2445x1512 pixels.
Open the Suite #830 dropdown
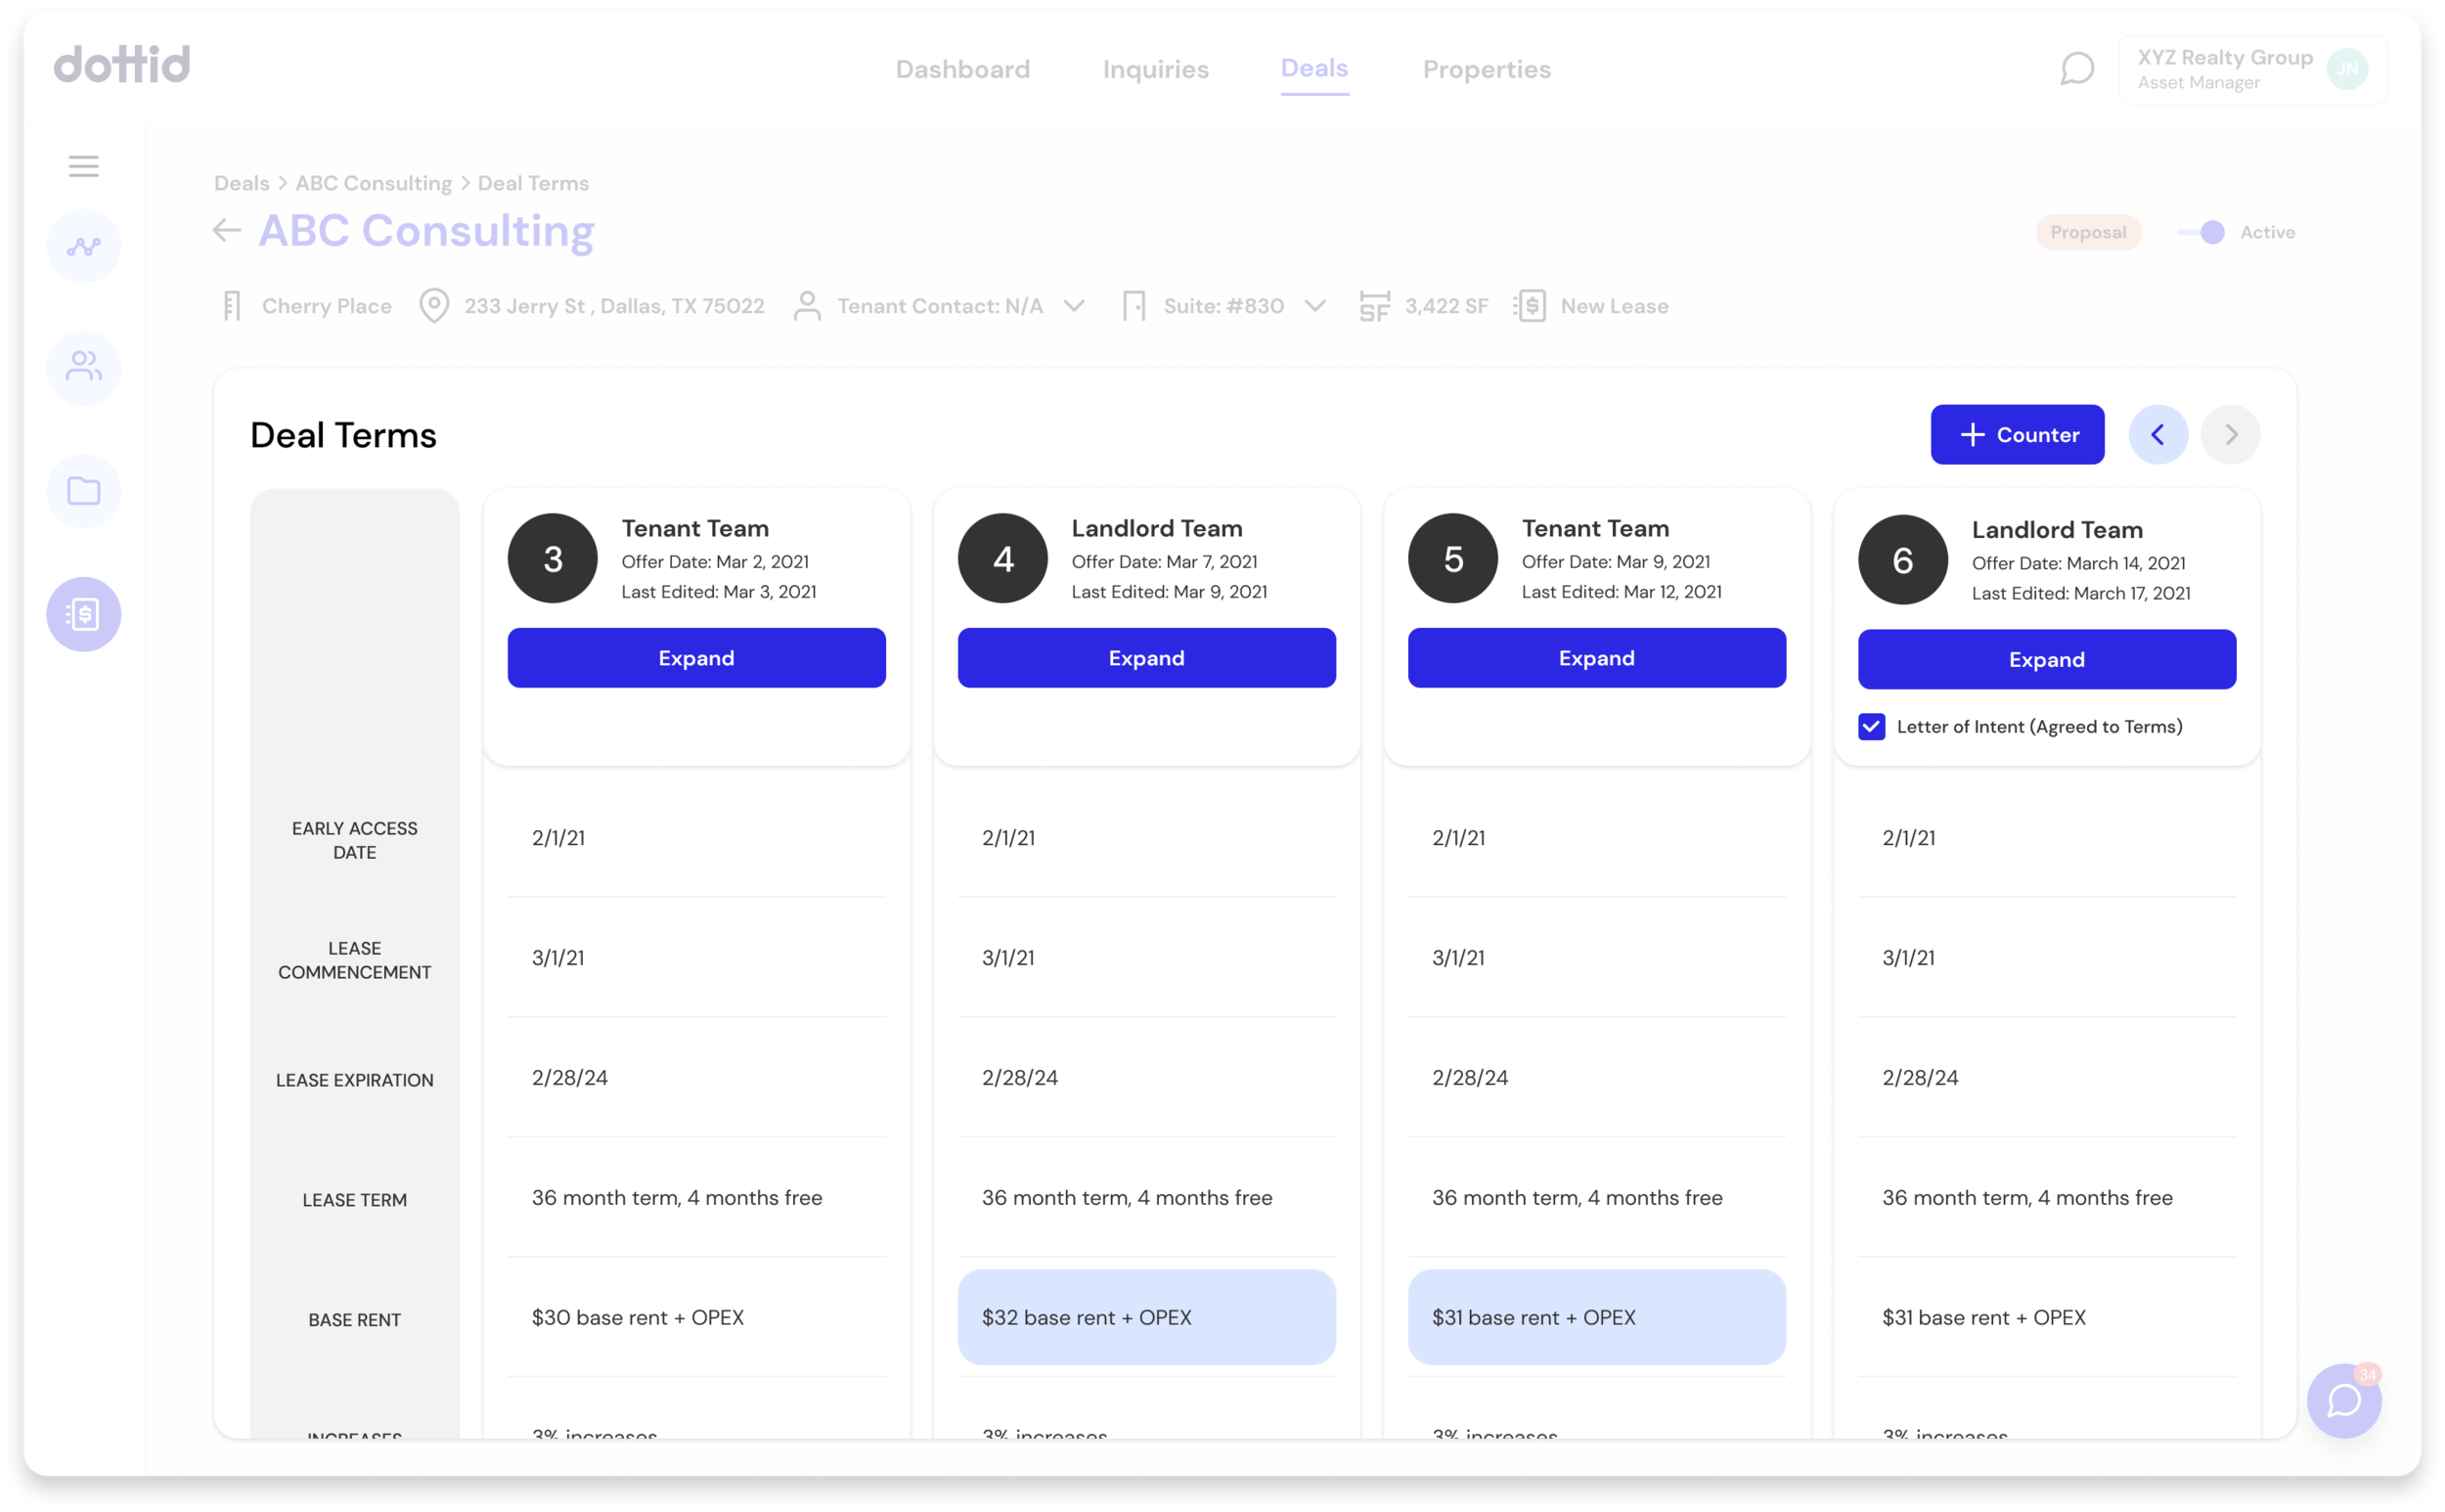1315,306
